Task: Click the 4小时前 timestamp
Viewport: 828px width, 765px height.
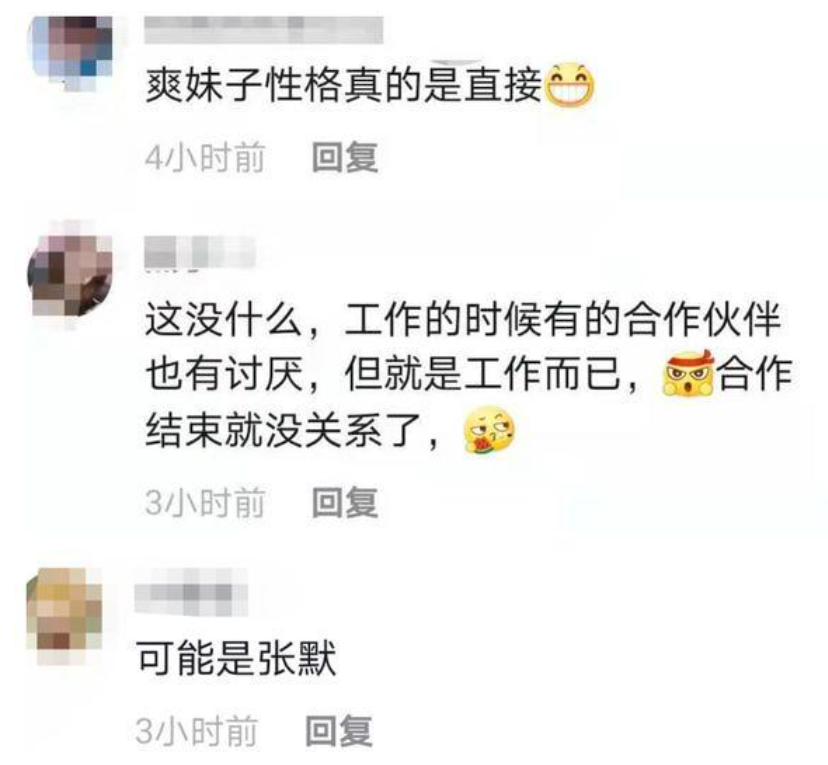Action: pyautogui.click(x=205, y=157)
